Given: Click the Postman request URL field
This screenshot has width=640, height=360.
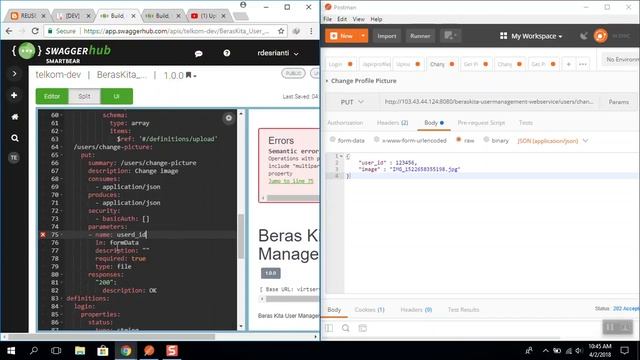Looking at the screenshot, I should coord(489,102).
